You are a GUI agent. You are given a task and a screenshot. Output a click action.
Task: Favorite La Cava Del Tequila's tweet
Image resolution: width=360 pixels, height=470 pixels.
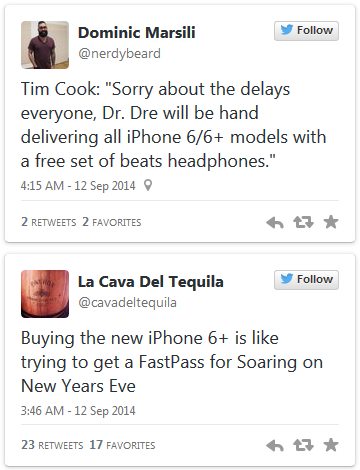point(331,445)
